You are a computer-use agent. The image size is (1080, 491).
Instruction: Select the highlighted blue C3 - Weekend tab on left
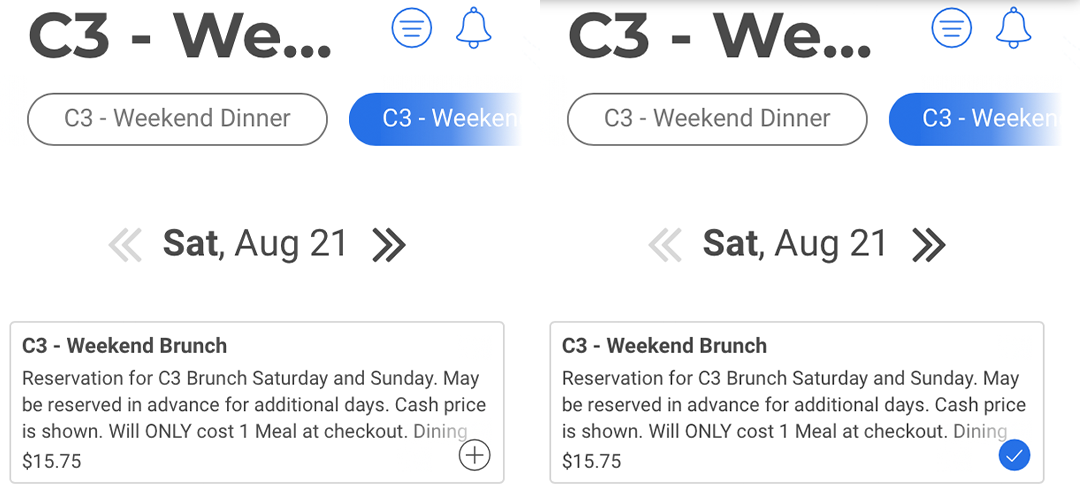435,119
